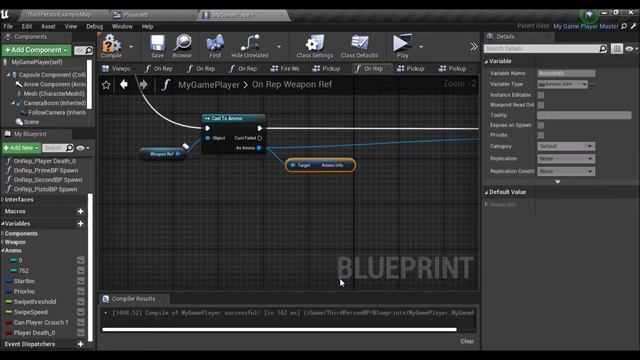Open Variable Type dropdown
The image size is (640, 360).
click(562, 84)
